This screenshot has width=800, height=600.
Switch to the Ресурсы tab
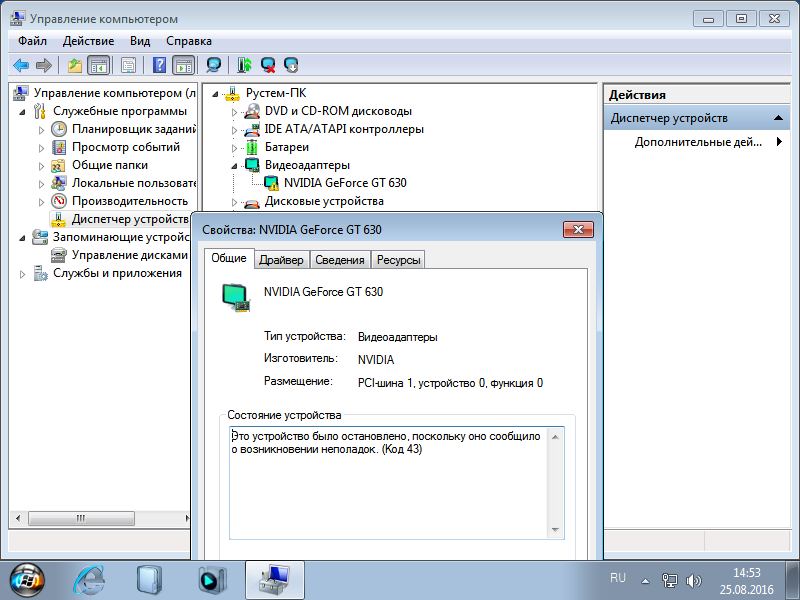tap(398, 260)
